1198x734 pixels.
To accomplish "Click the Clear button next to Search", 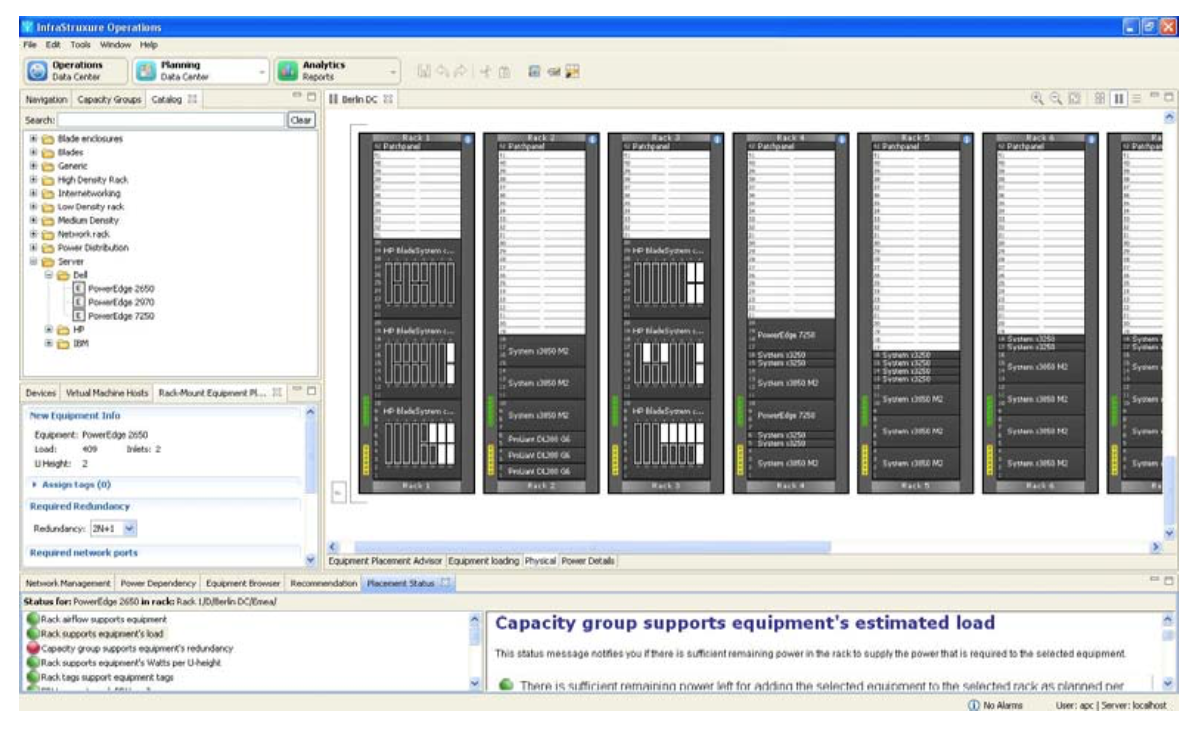I will (300, 119).
